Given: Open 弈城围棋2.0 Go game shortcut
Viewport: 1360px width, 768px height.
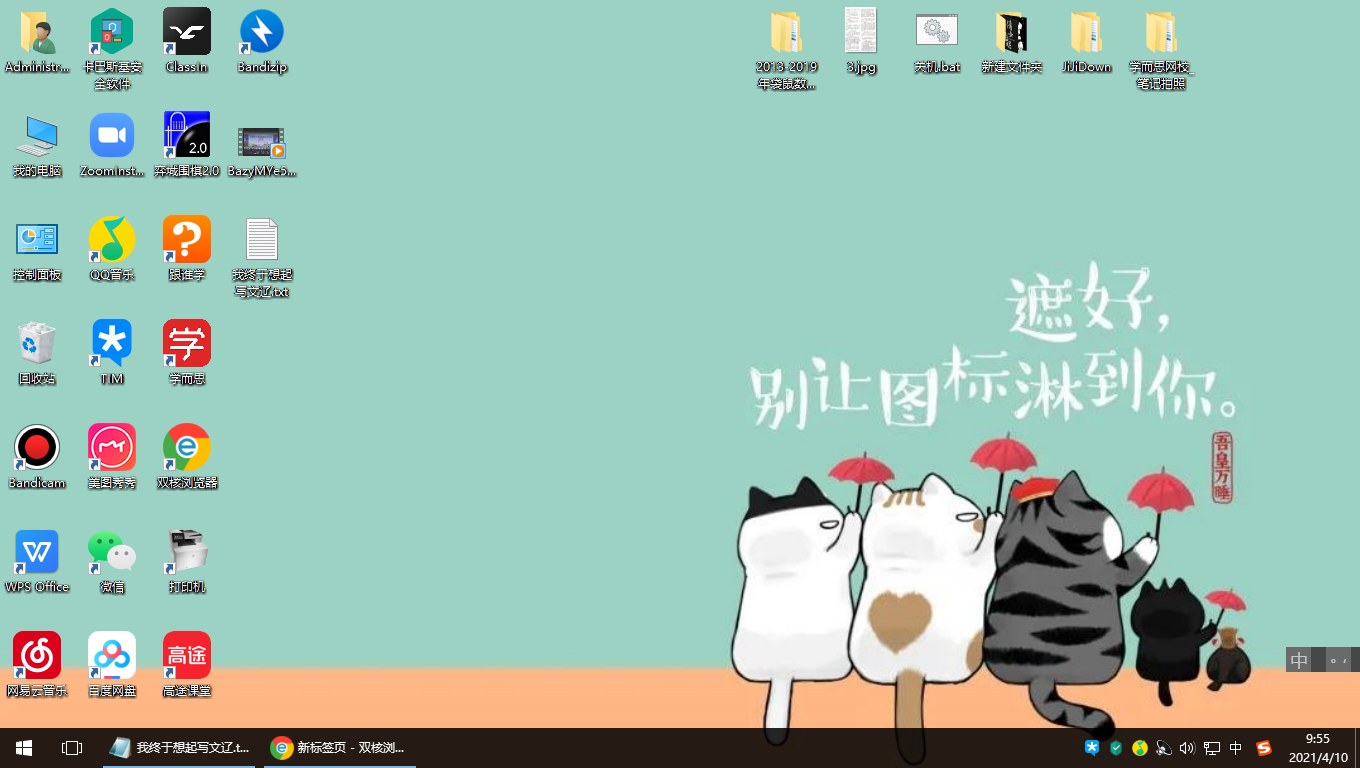Looking at the screenshot, I should tap(187, 146).
